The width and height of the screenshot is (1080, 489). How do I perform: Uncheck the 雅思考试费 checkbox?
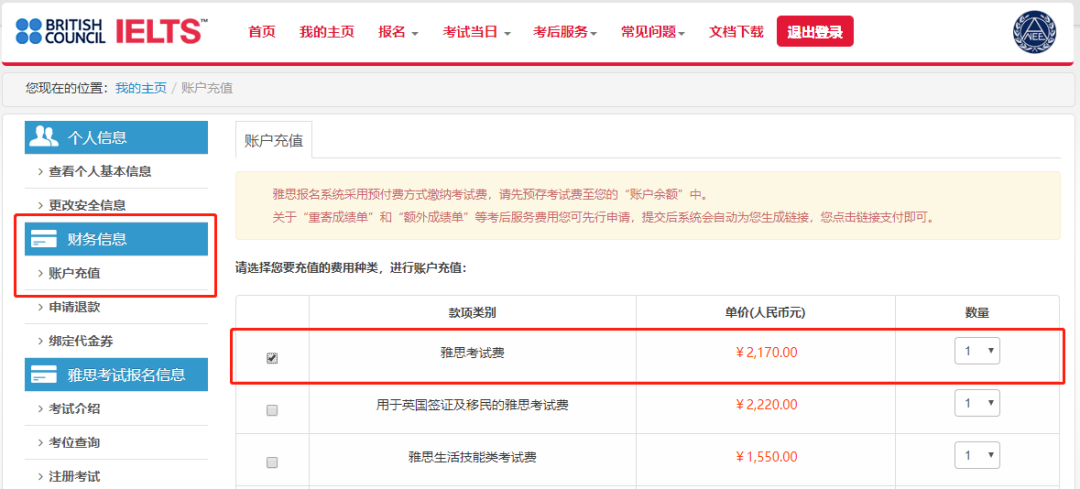pyautogui.click(x=272, y=358)
